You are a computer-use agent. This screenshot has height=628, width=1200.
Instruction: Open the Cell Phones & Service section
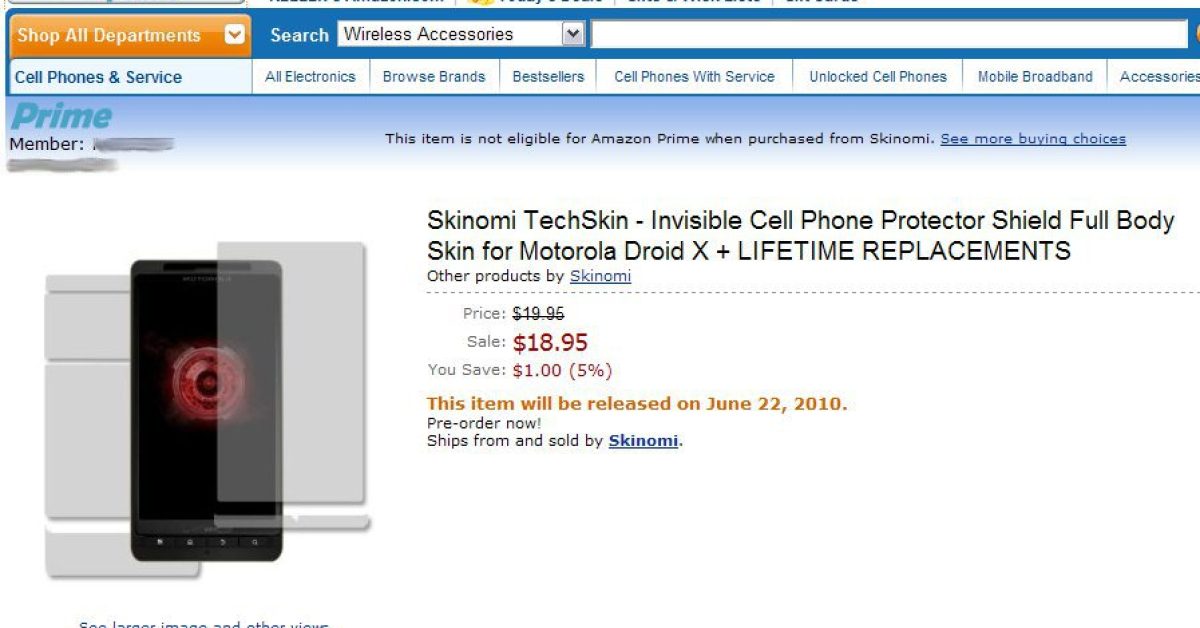[x=98, y=77]
